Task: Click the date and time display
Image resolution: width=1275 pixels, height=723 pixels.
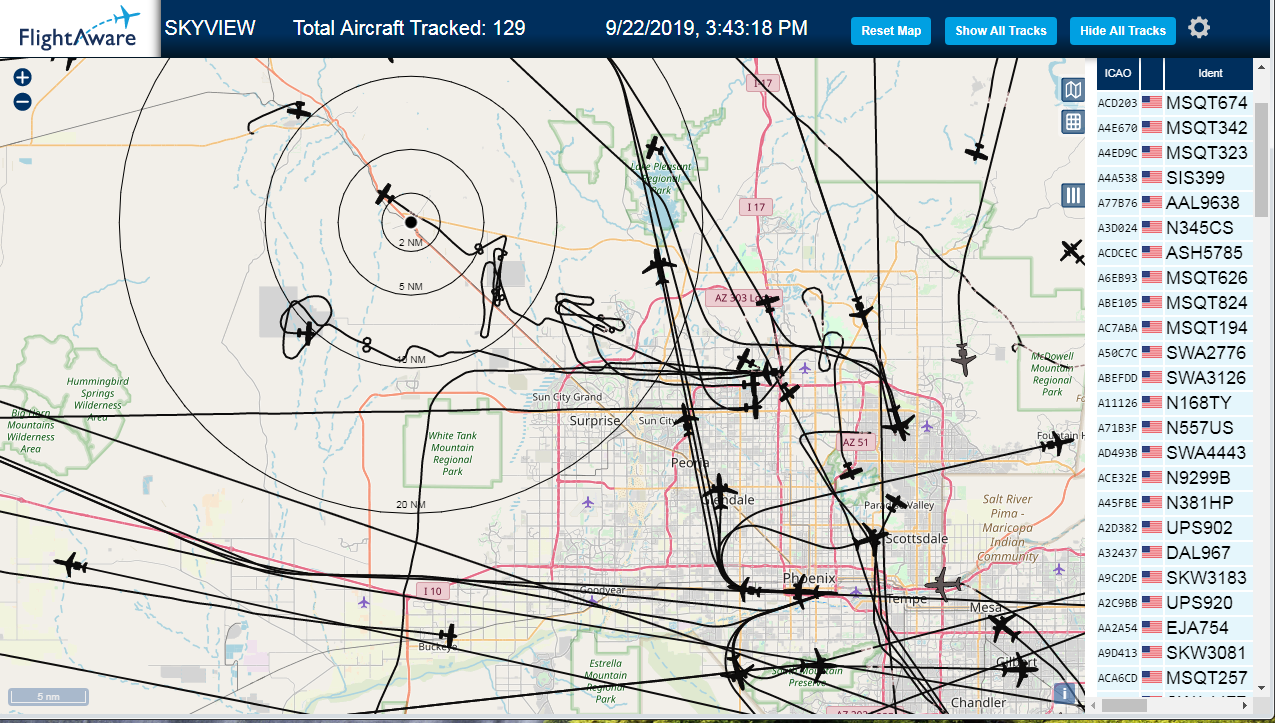Action: (707, 28)
